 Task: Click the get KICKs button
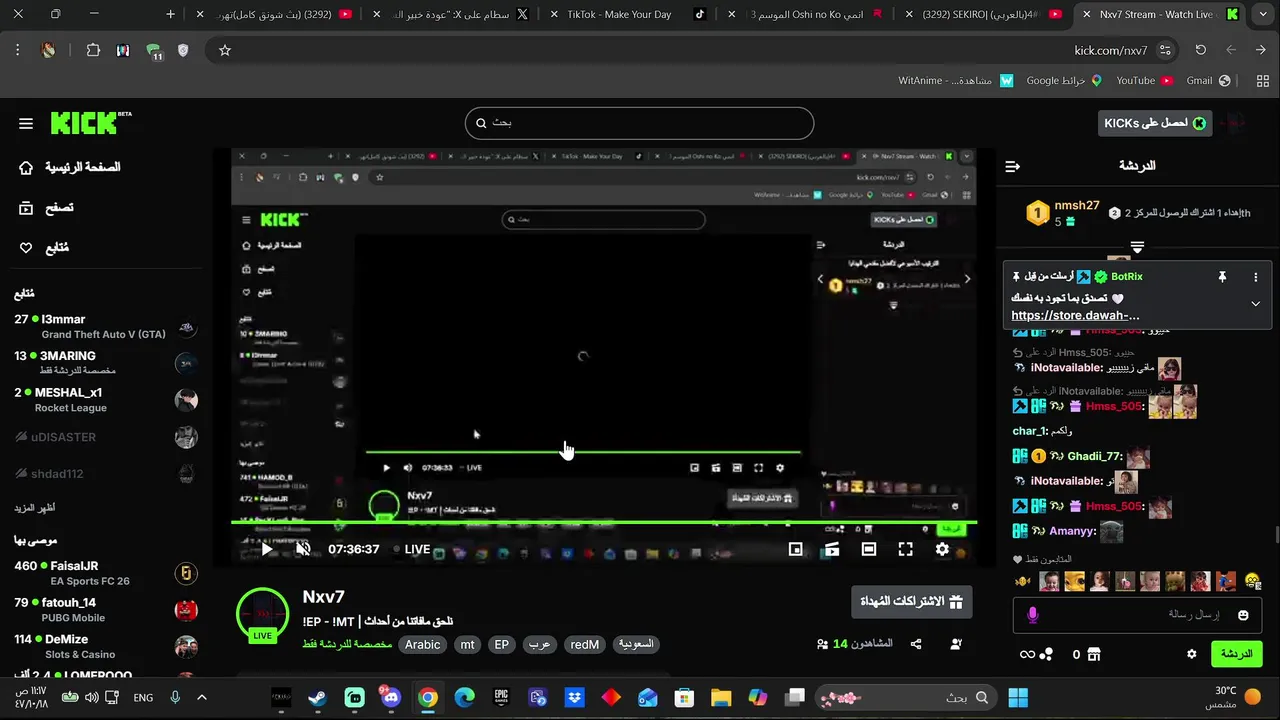click(x=1154, y=123)
